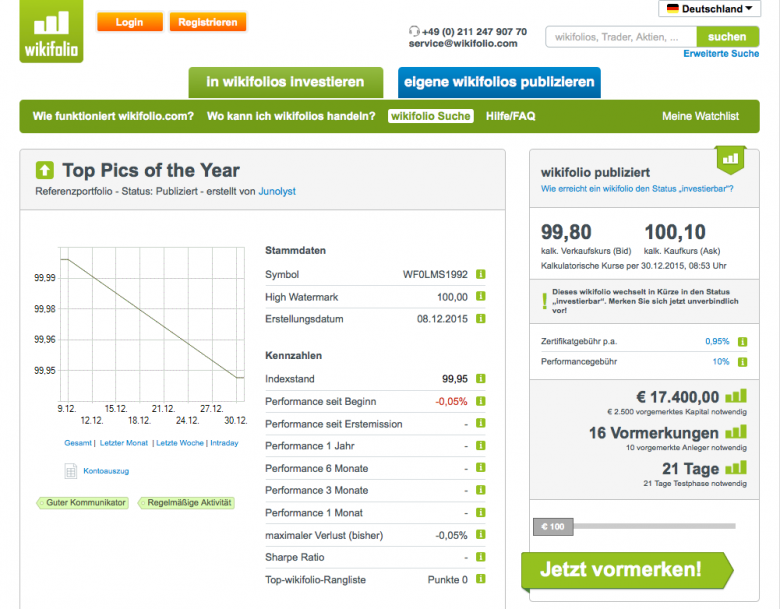Open Wie funktioniert wikifolio.com? menu item

[113, 116]
